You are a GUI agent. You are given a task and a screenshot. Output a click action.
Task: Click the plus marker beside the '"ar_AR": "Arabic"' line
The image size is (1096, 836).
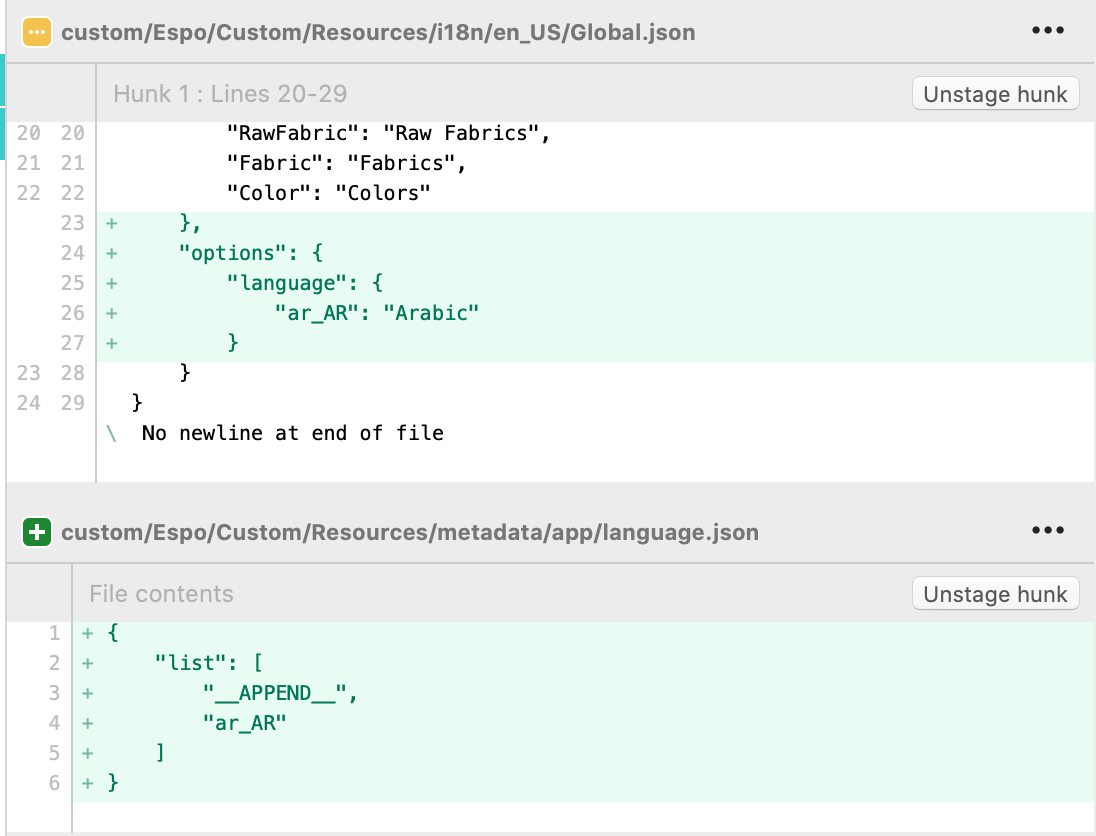point(110,313)
